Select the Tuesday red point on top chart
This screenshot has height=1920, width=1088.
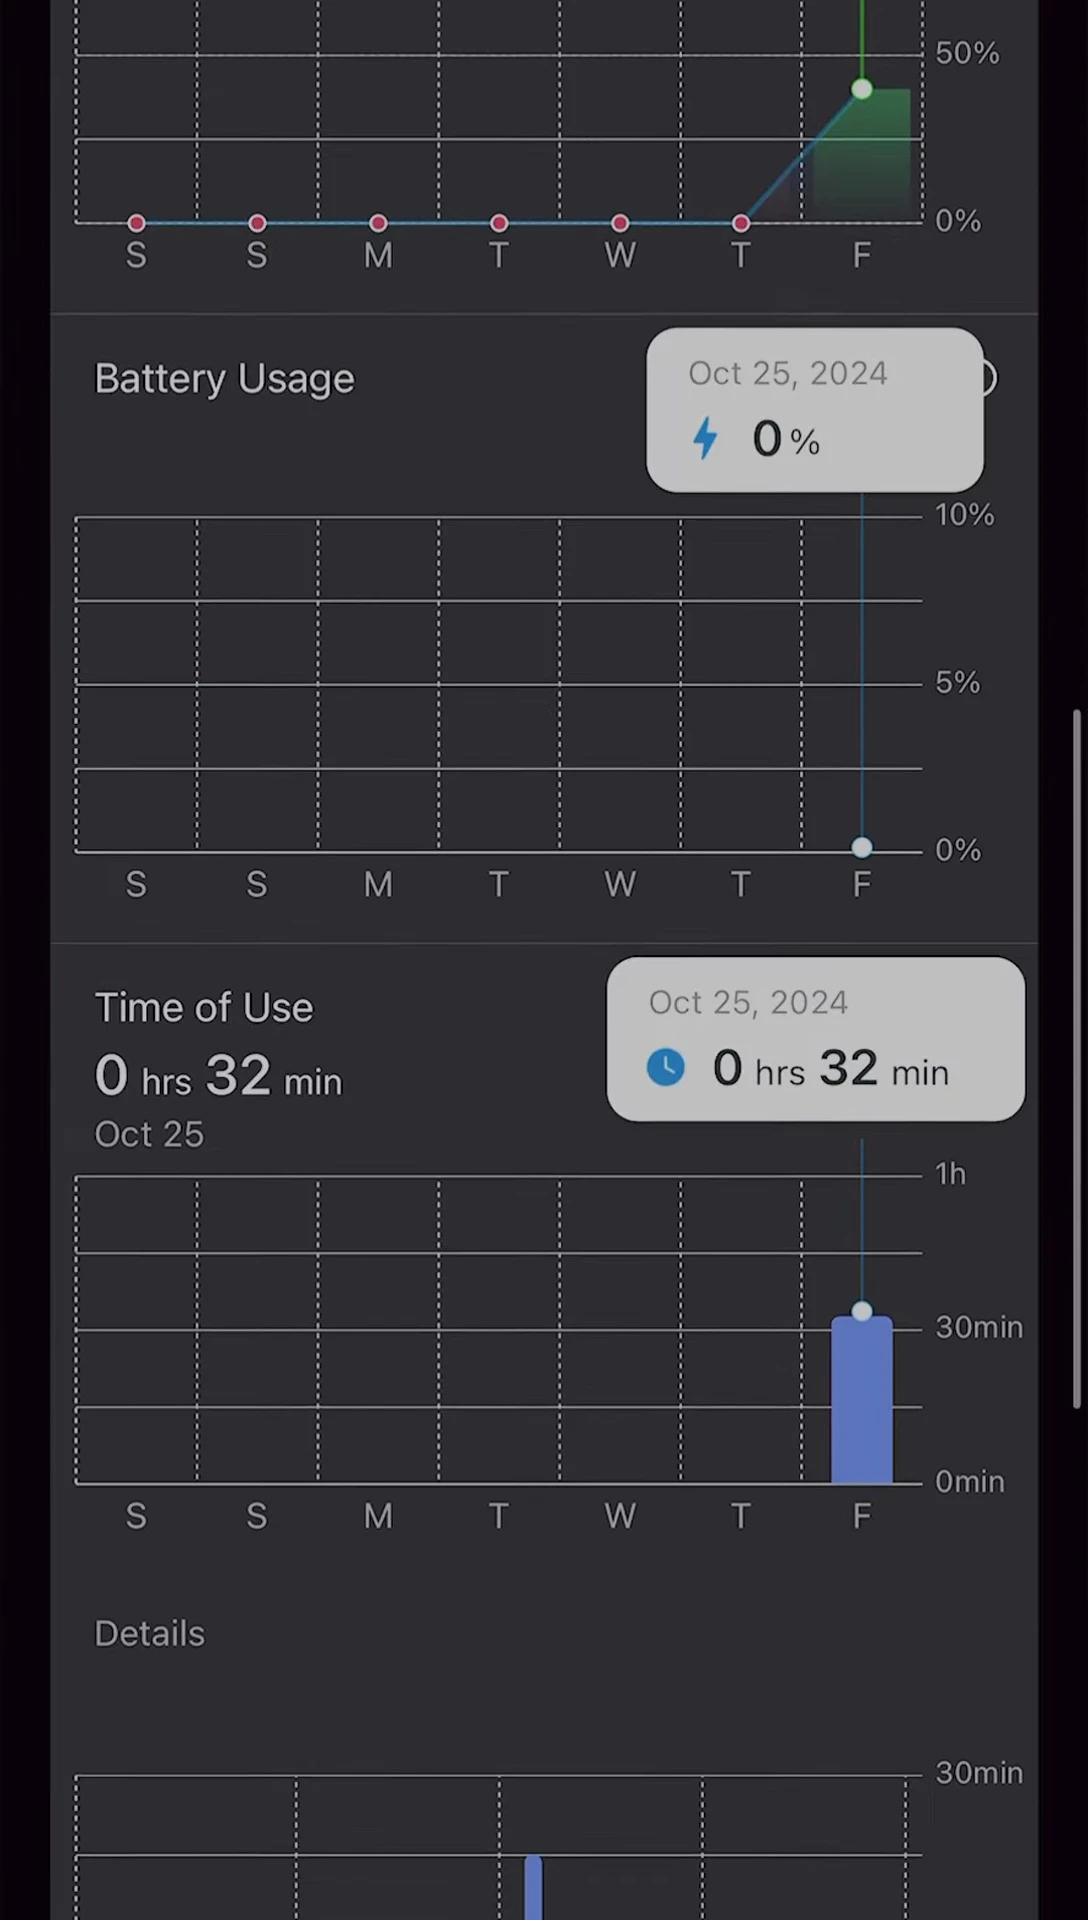coord(499,223)
